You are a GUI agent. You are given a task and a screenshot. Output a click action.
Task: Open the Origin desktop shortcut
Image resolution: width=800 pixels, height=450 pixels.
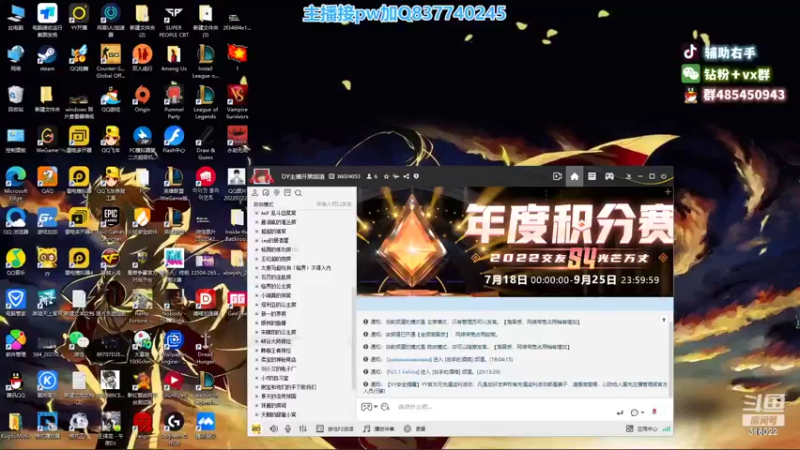tap(142, 99)
